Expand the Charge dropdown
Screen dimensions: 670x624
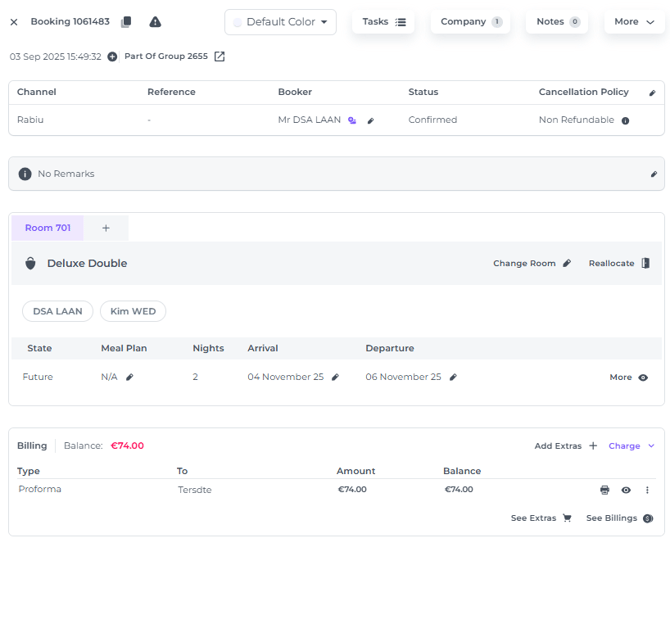click(631, 446)
